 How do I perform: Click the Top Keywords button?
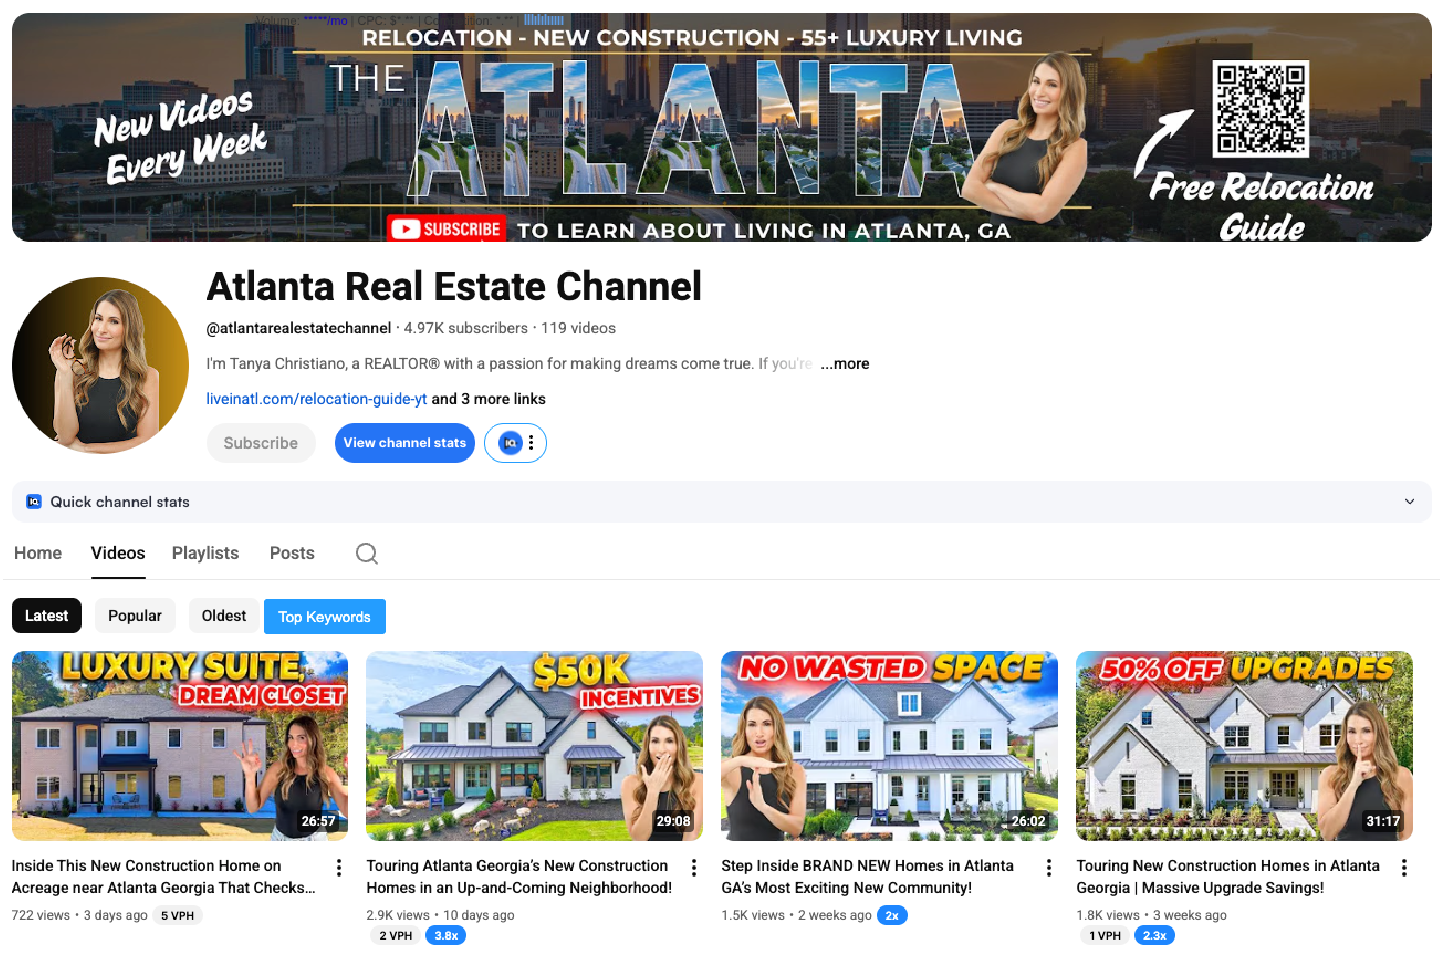coord(325,617)
